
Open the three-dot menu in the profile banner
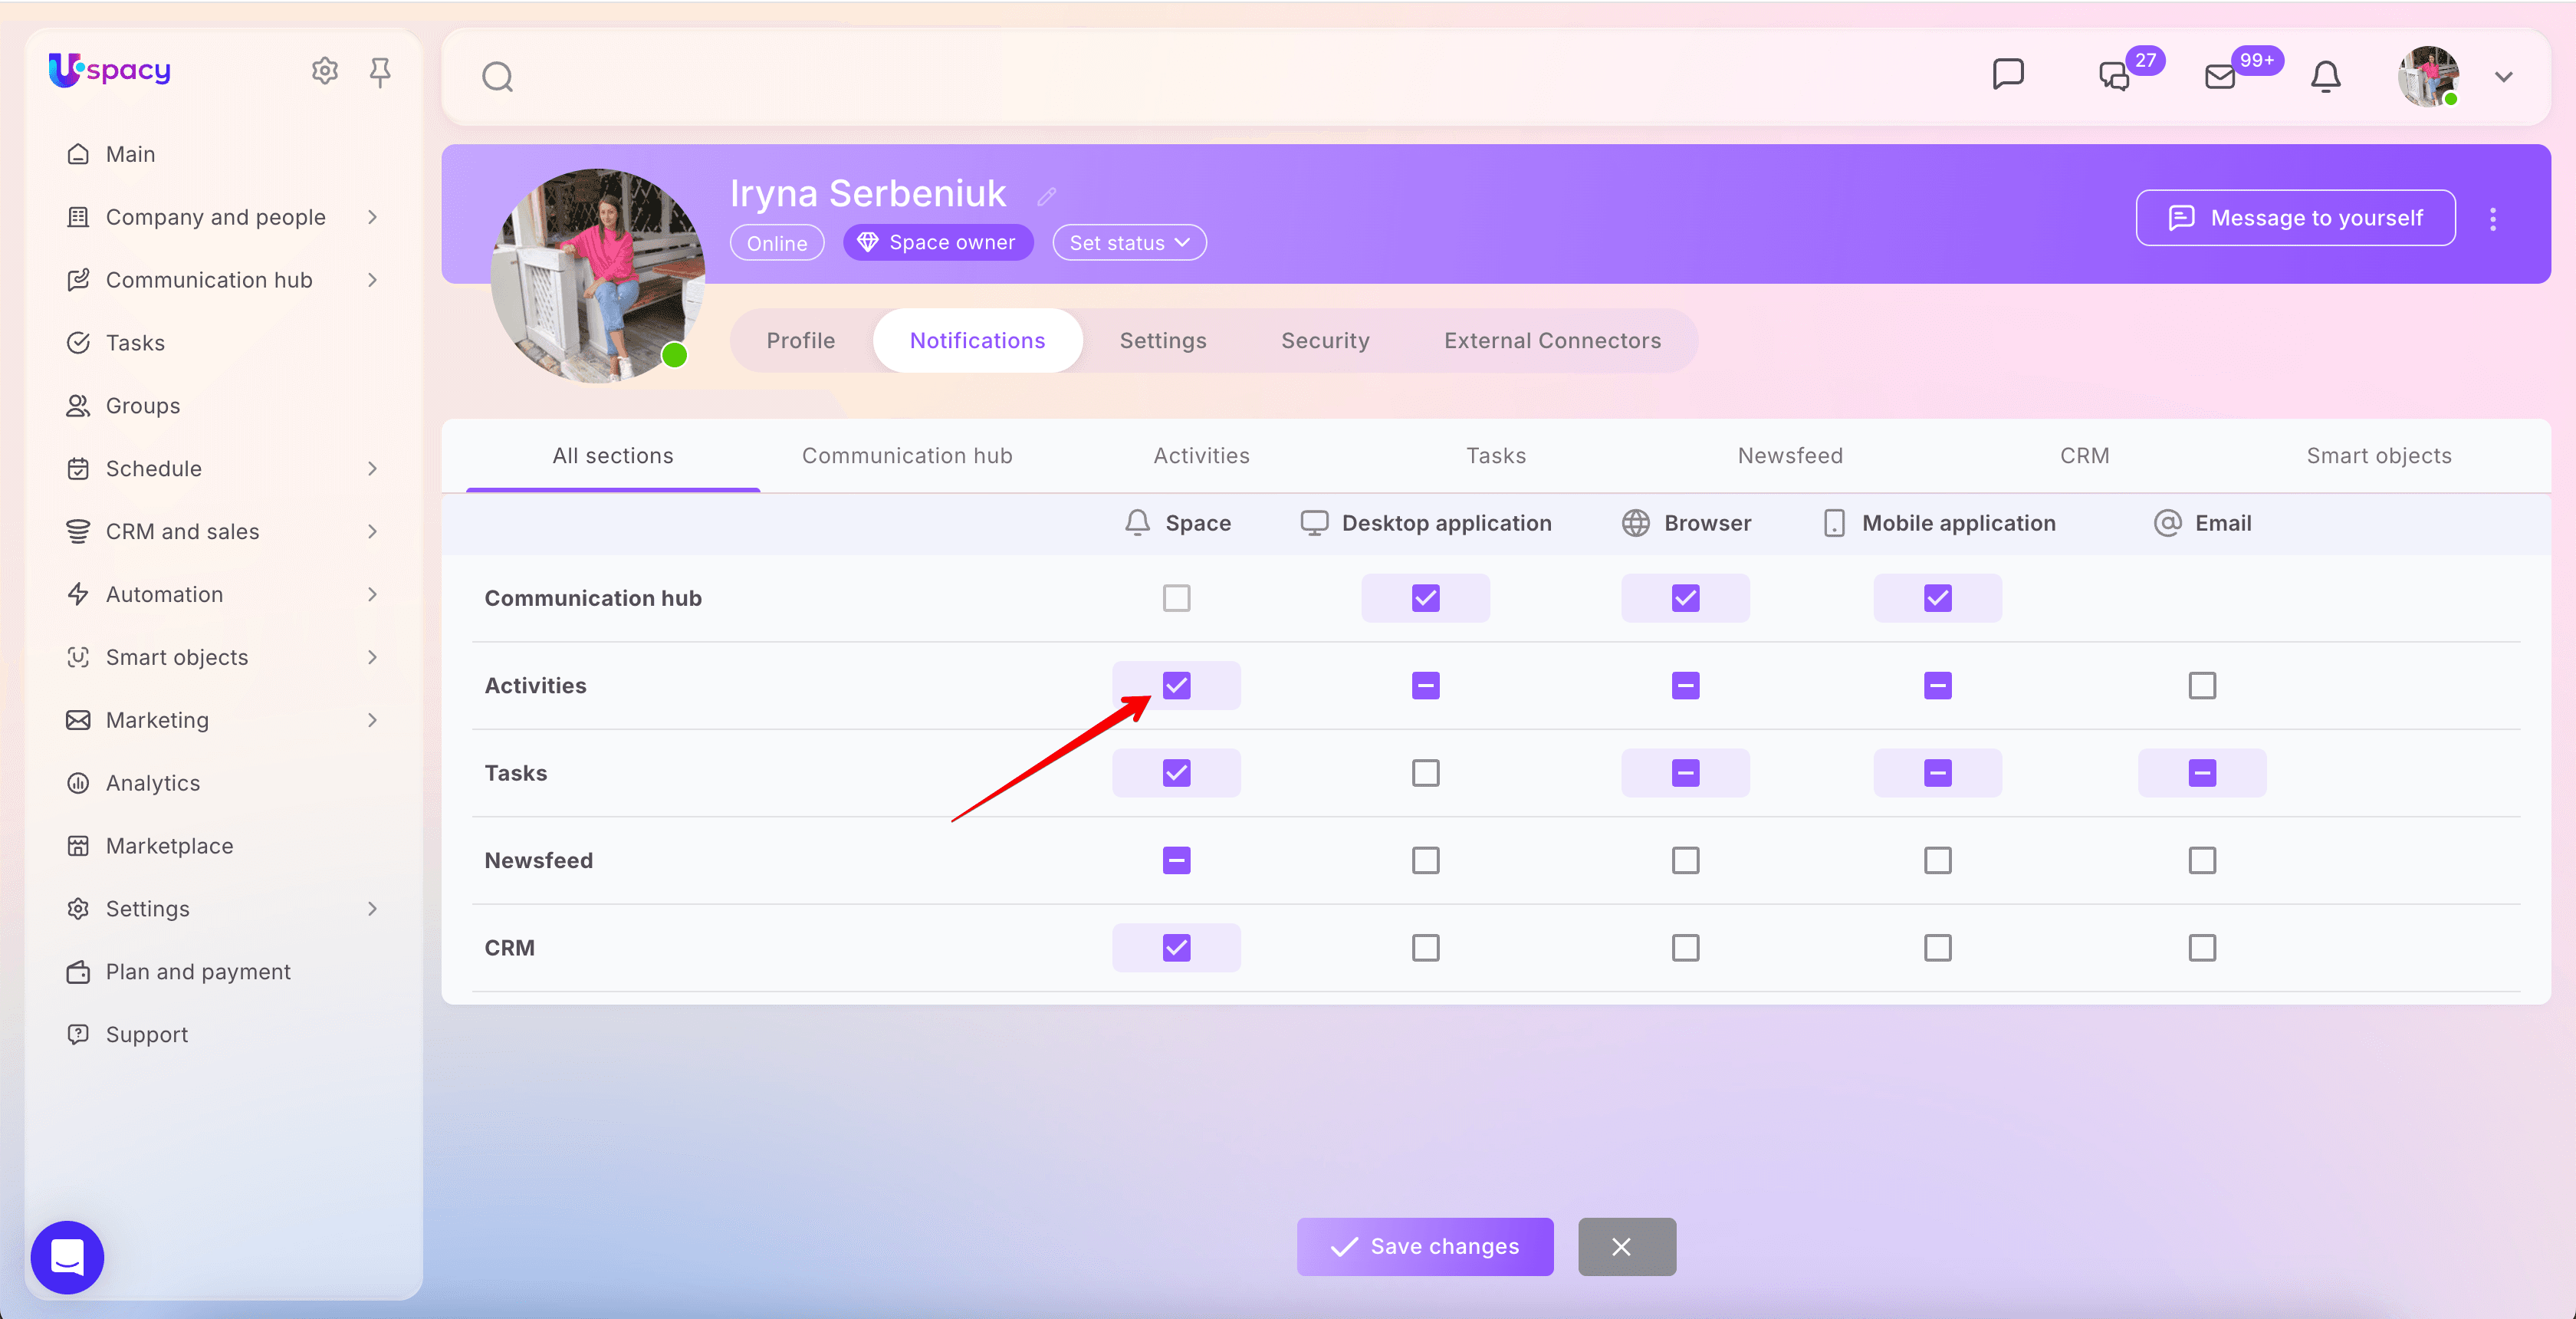[x=2493, y=219]
